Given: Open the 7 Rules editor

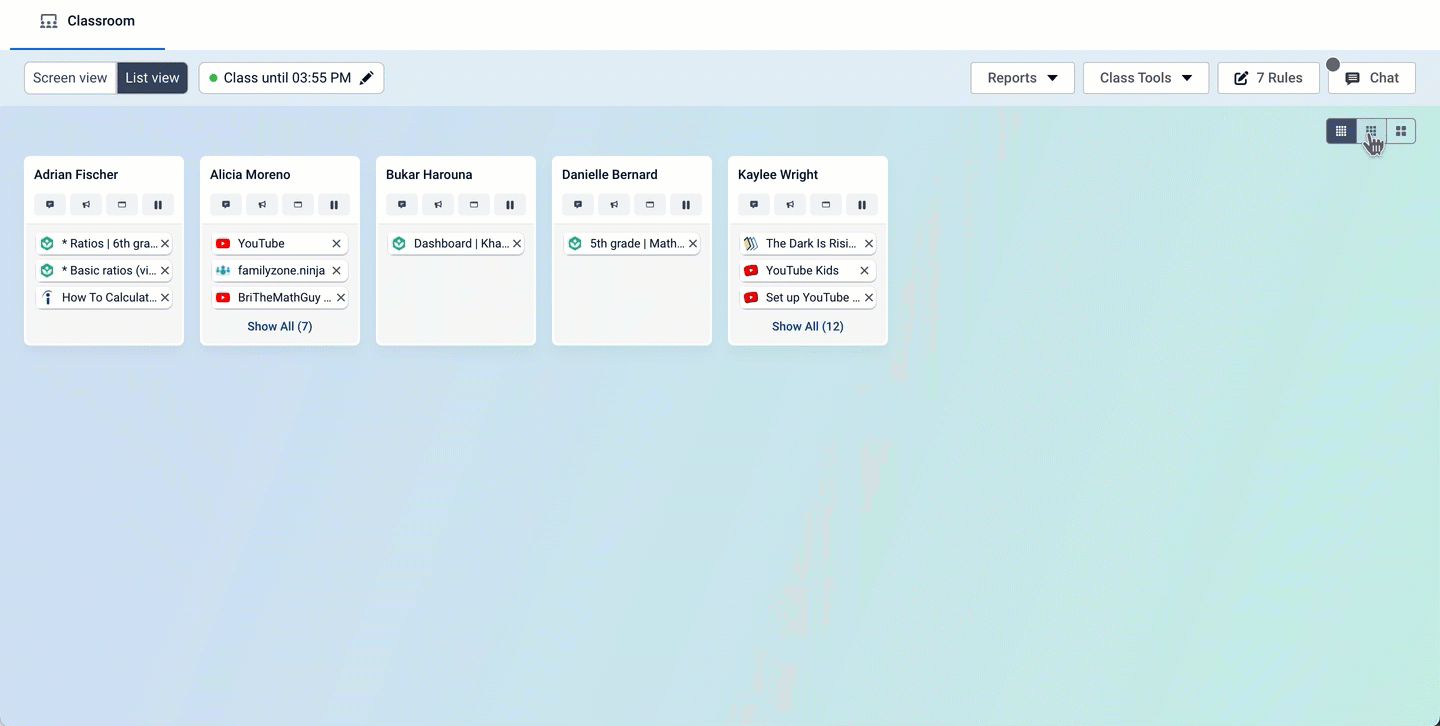Looking at the screenshot, I should (1268, 78).
